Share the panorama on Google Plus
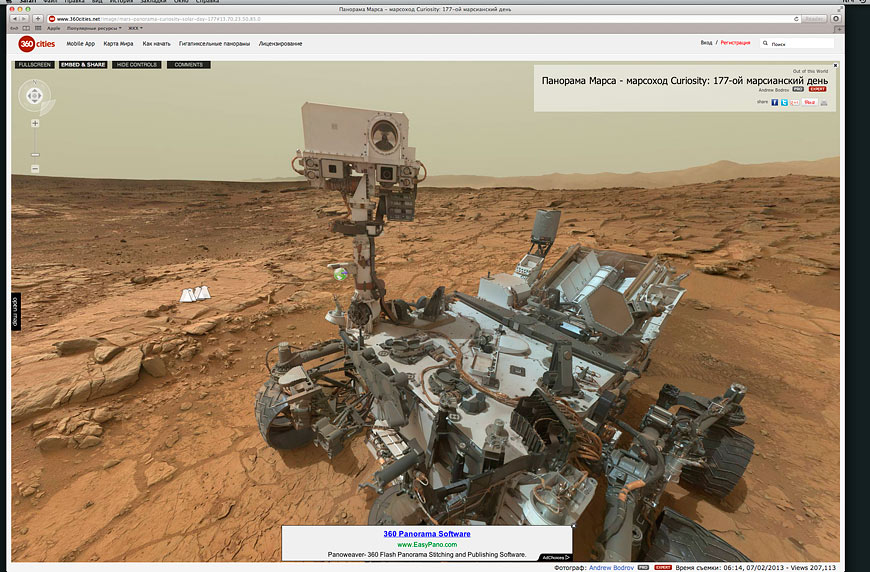The image size is (870, 572). tap(795, 102)
